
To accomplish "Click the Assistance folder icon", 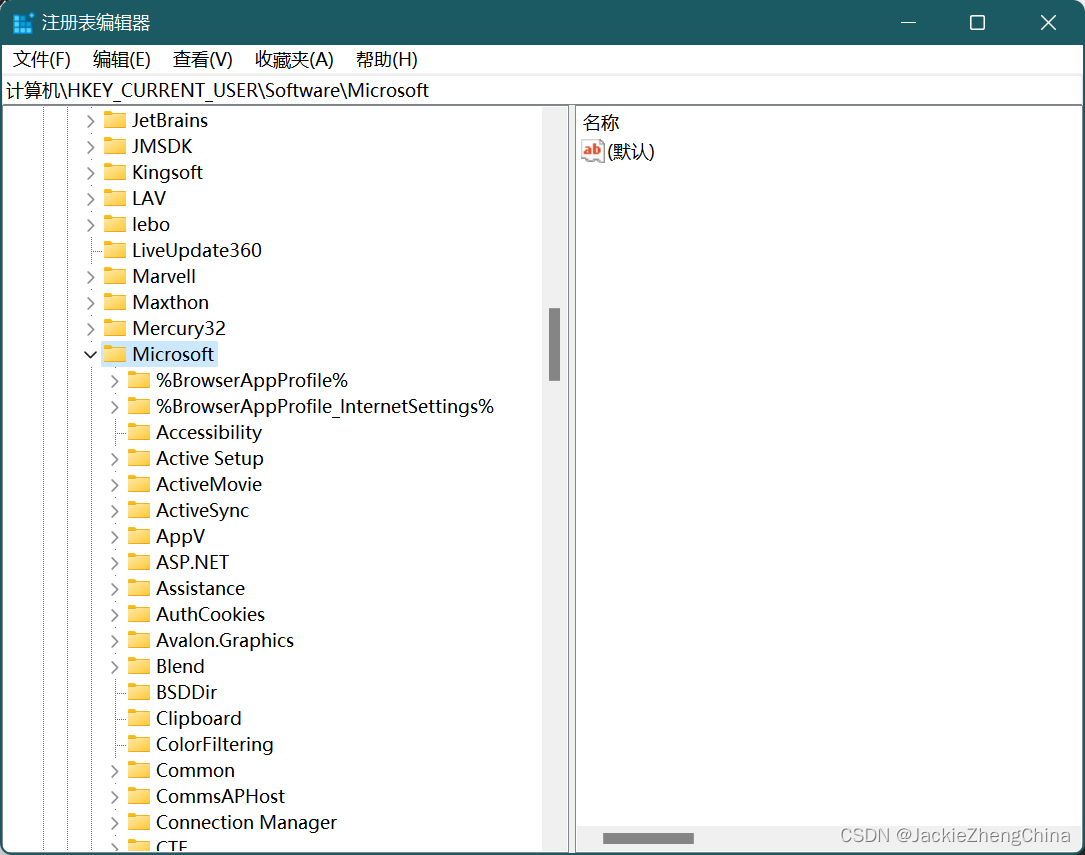I will (139, 589).
